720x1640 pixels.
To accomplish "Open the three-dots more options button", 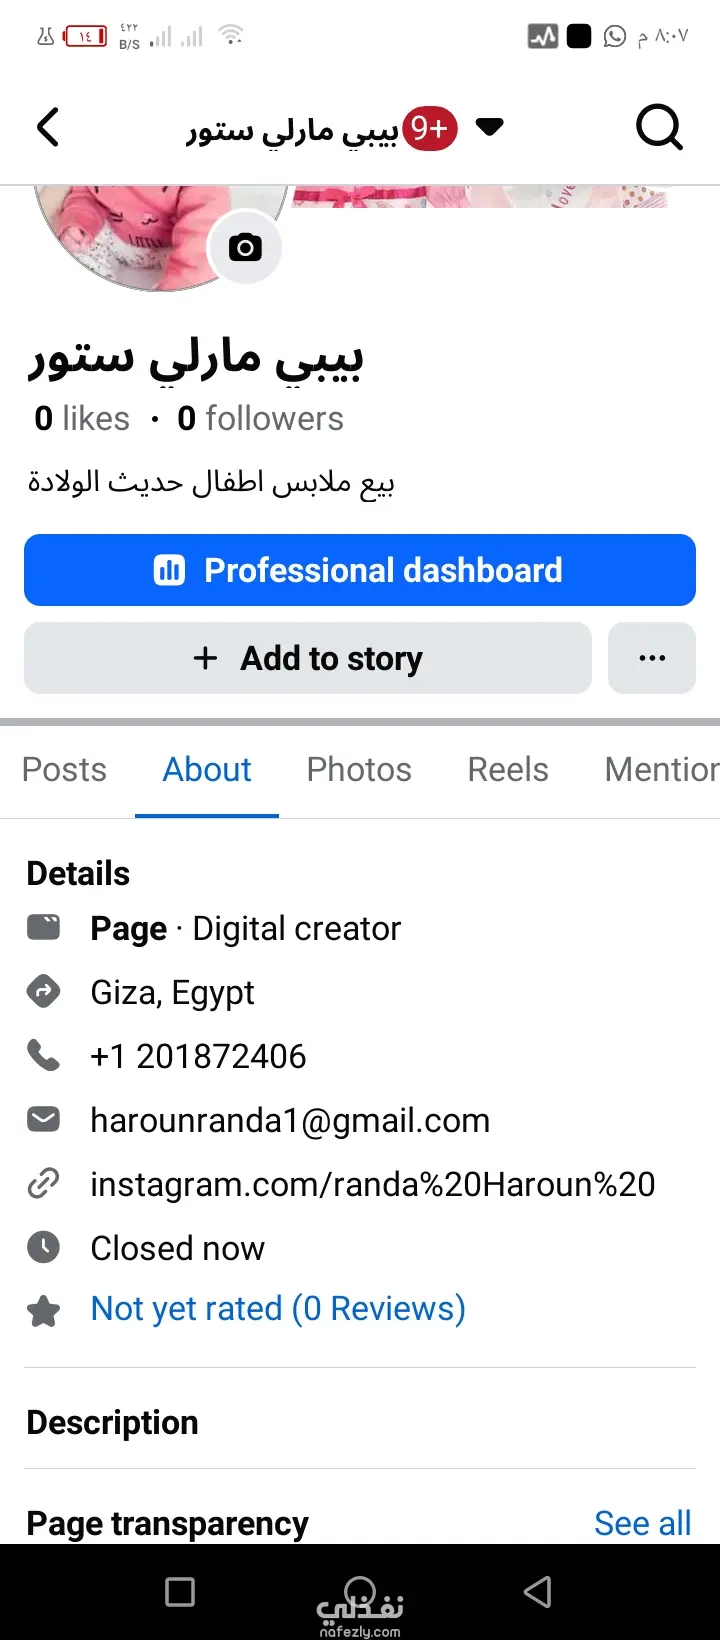I will coord(652,658).
